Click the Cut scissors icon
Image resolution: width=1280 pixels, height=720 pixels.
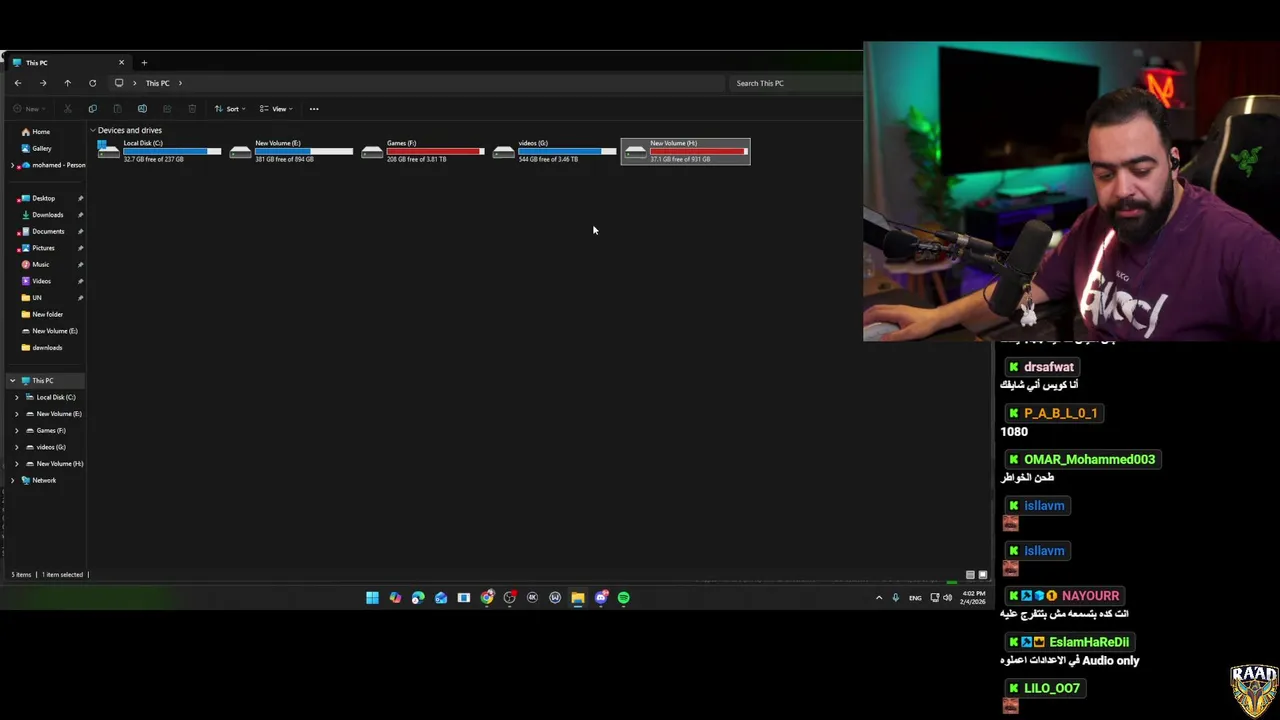67,109
